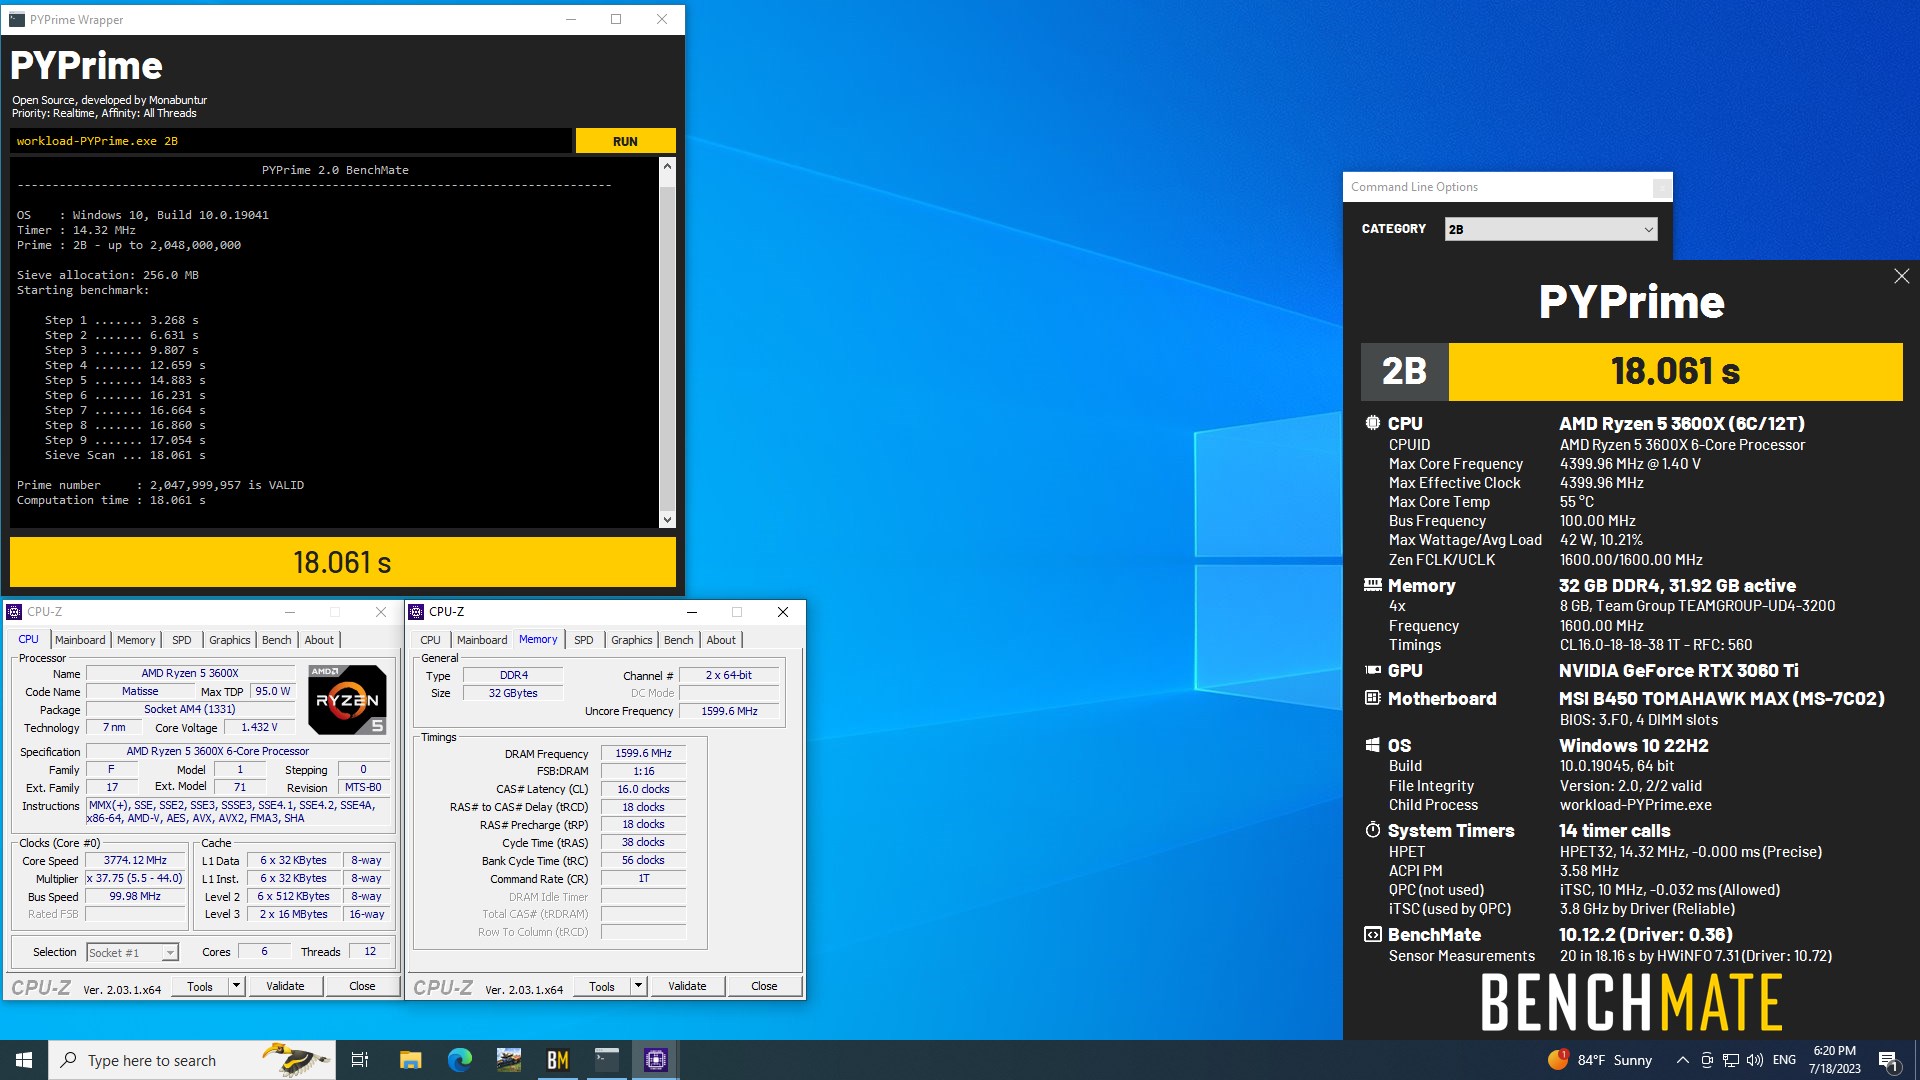Select About tab in right CPU-Z window
Screen dimensions: 1920x1080
coord(721,640)
